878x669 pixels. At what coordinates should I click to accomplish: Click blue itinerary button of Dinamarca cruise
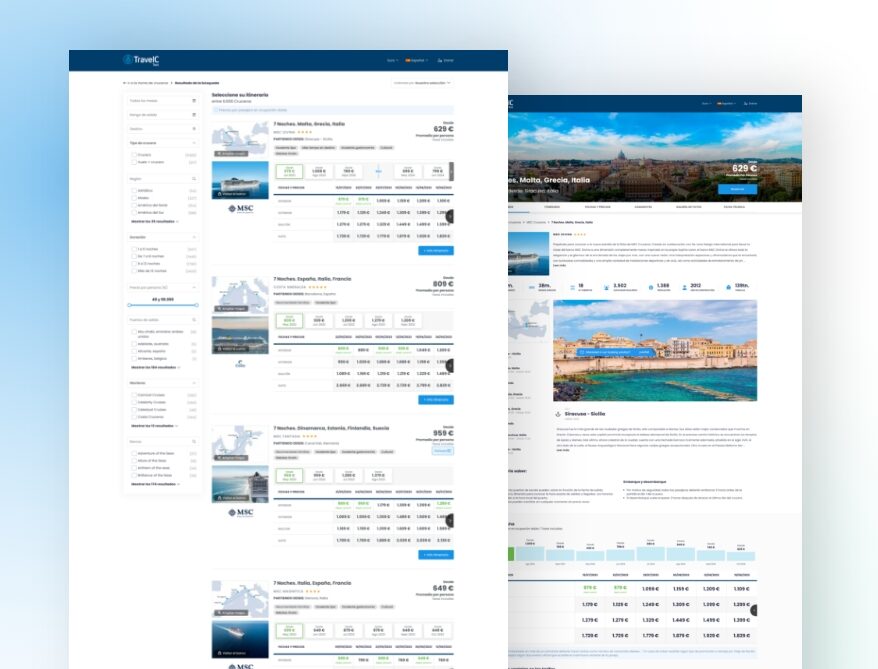tap(436, 555)
